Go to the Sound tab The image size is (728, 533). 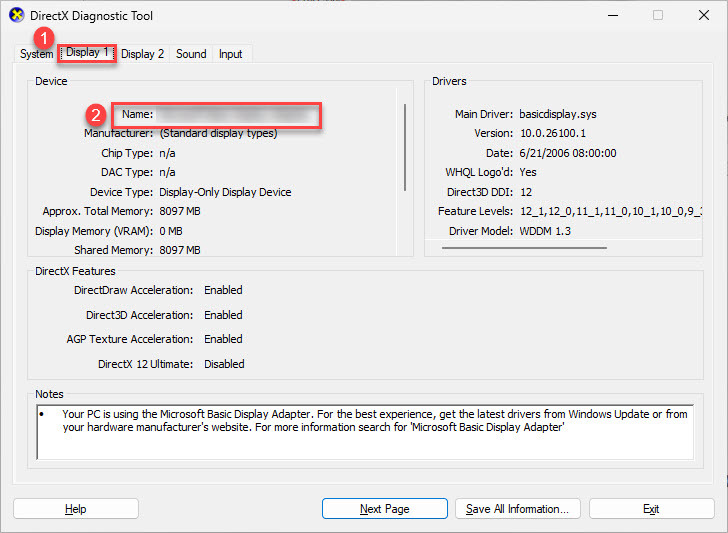point(191,54)
